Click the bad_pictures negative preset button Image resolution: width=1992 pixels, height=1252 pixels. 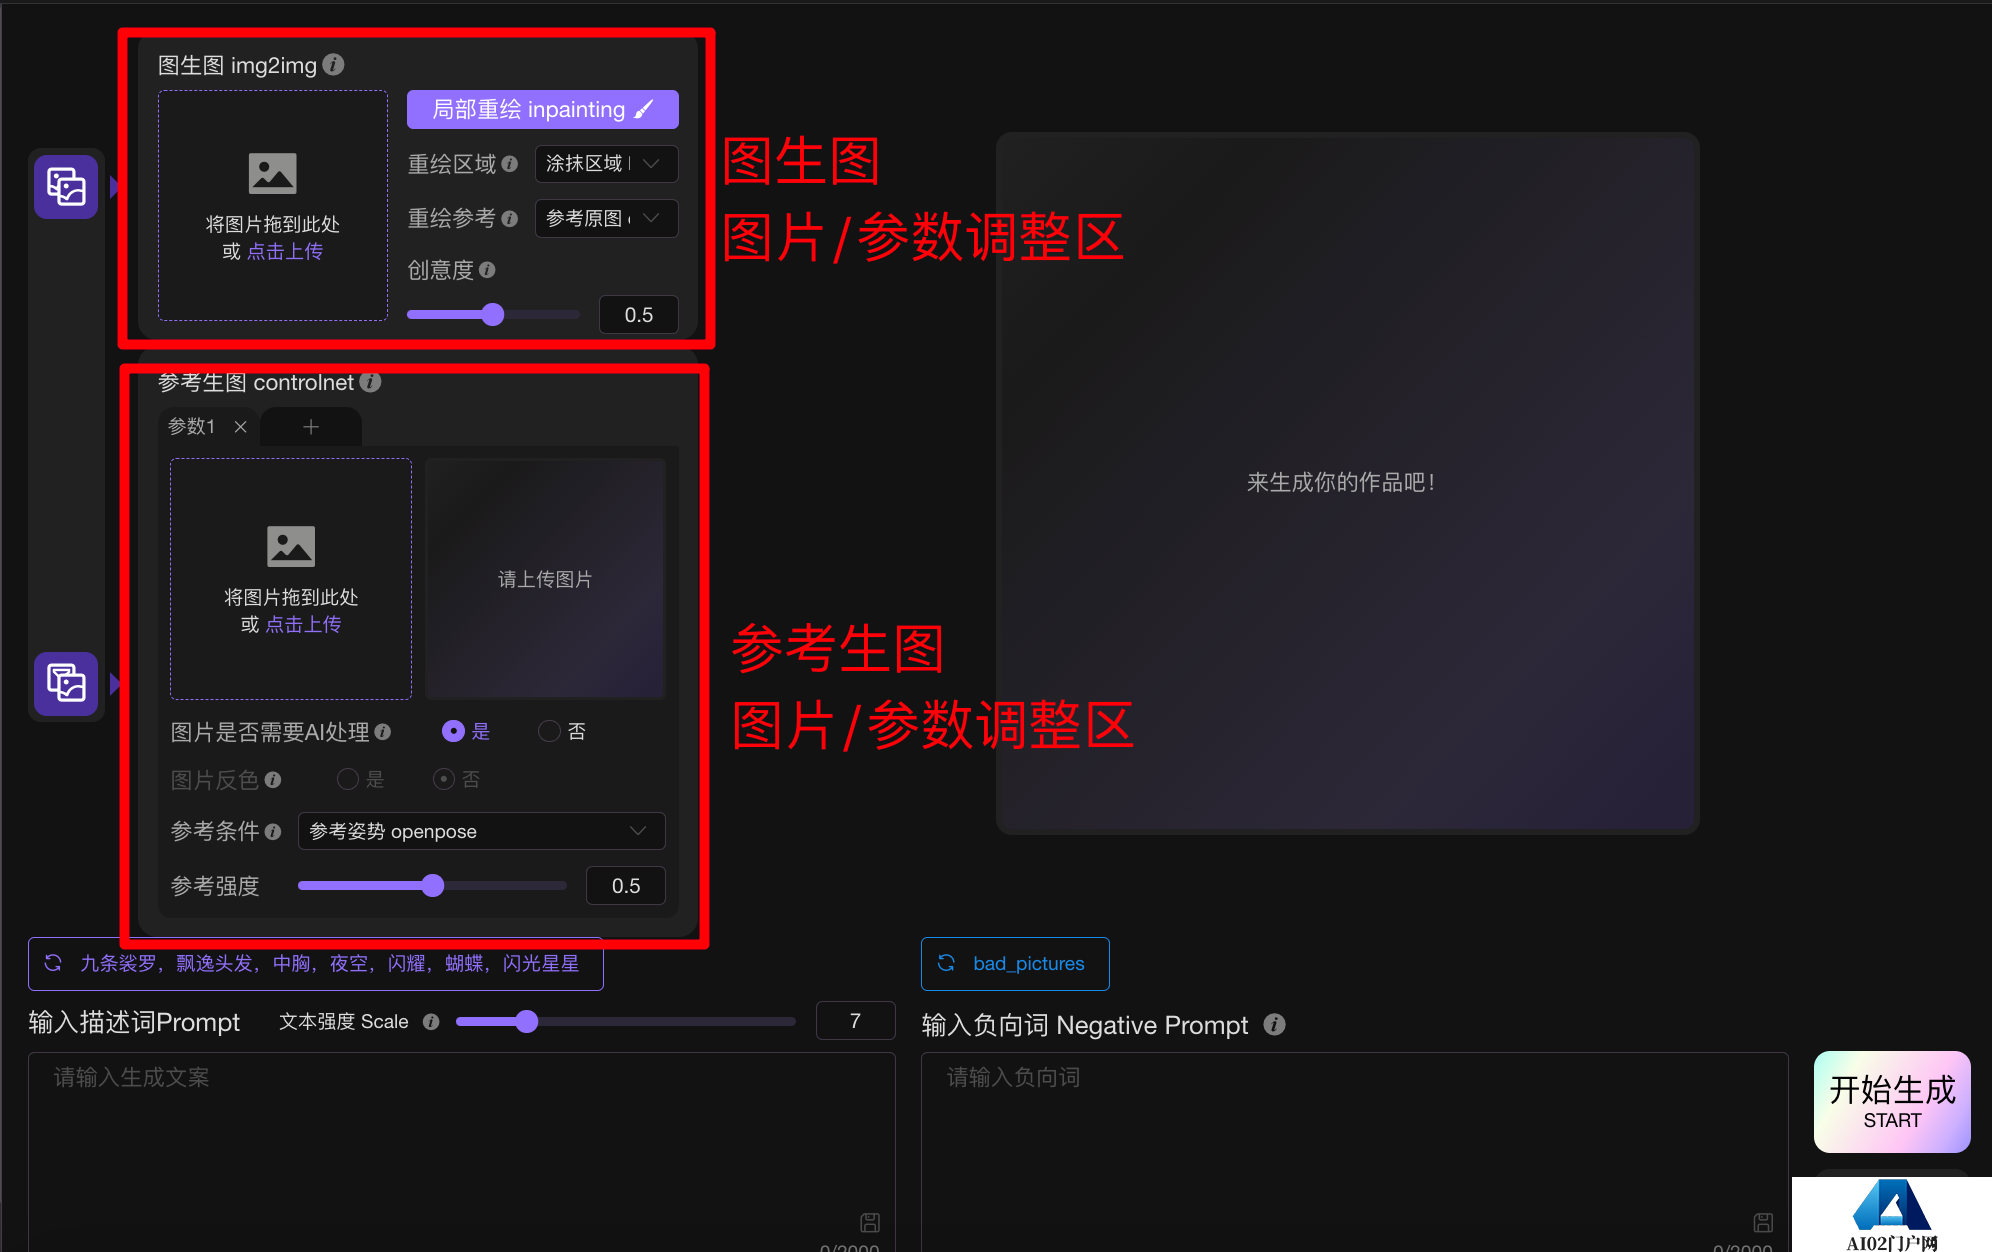click(1015, 963)
